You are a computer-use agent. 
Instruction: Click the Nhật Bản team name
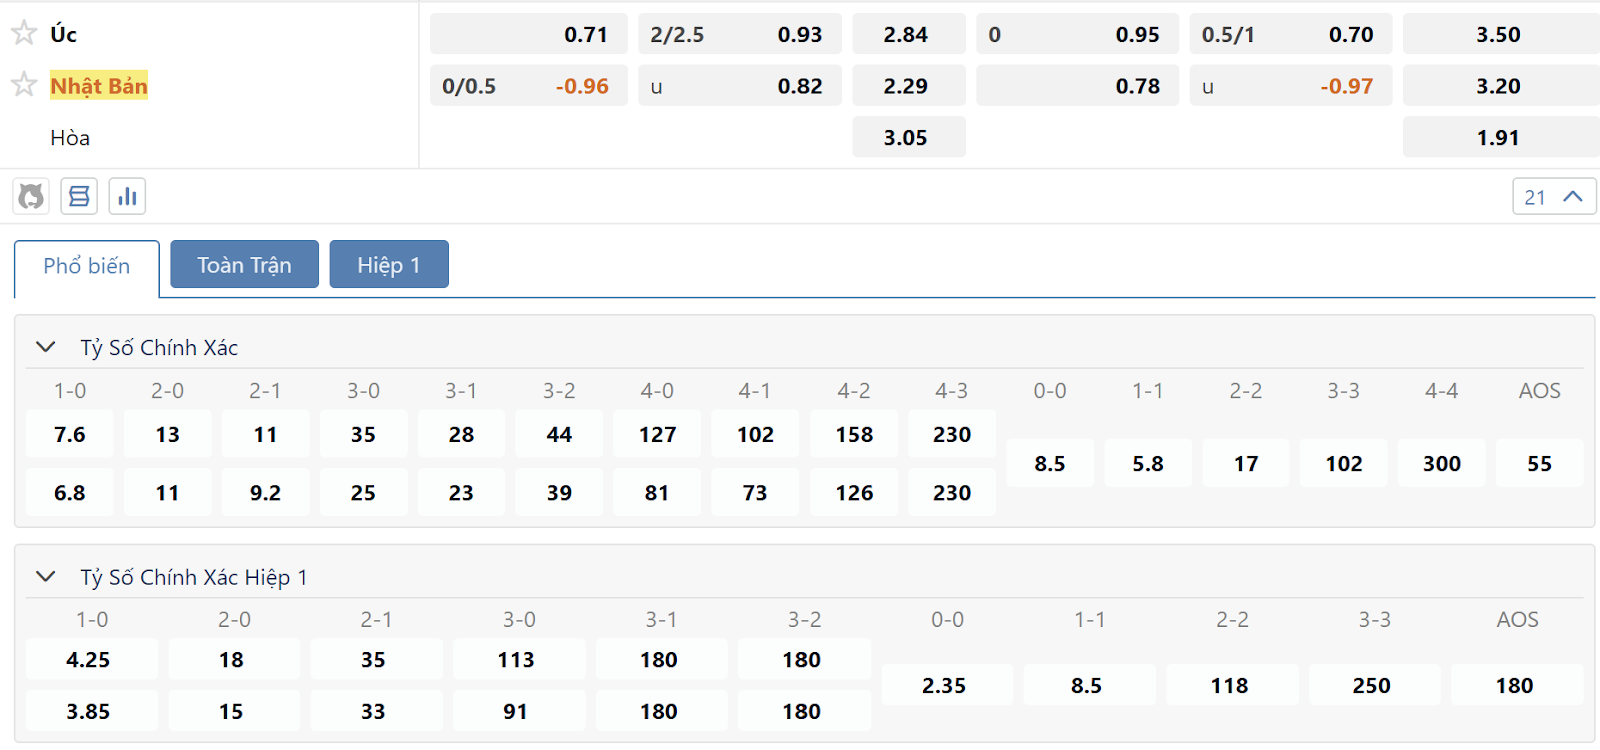(99, 86)
